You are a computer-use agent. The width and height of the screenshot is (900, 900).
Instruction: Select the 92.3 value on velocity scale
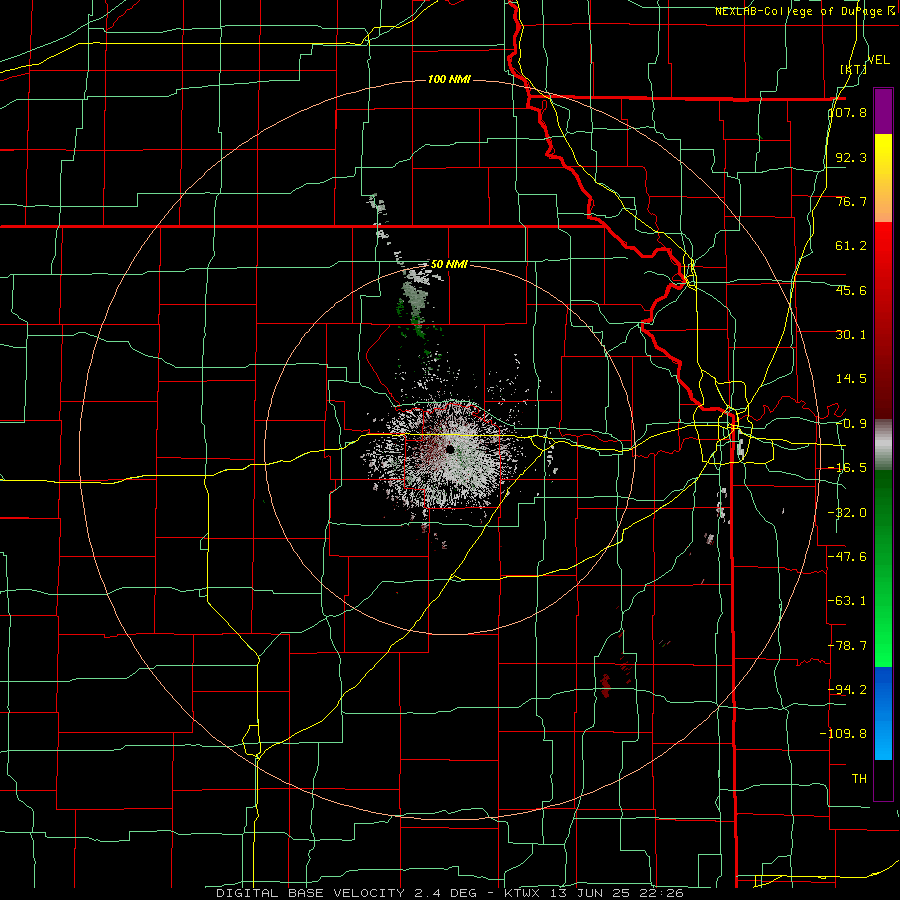(851, 157)
